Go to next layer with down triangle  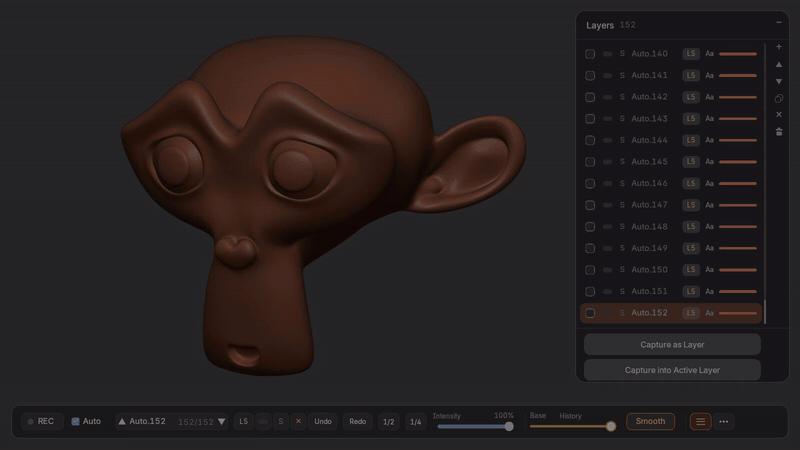221,421
